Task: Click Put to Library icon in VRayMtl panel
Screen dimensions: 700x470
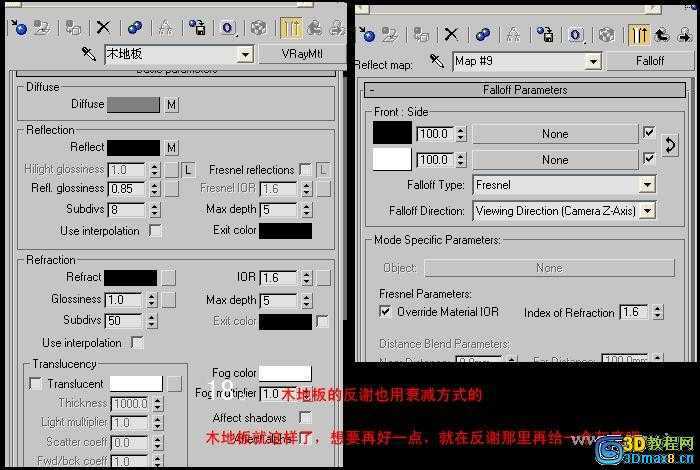Action: [x=197, y=28]
